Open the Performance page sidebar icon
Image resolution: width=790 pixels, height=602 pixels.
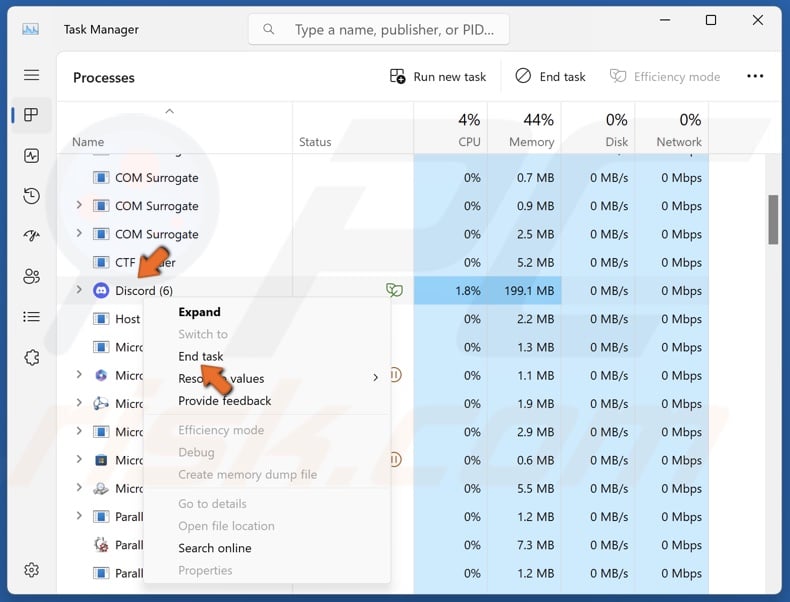[x=31, y=156]
